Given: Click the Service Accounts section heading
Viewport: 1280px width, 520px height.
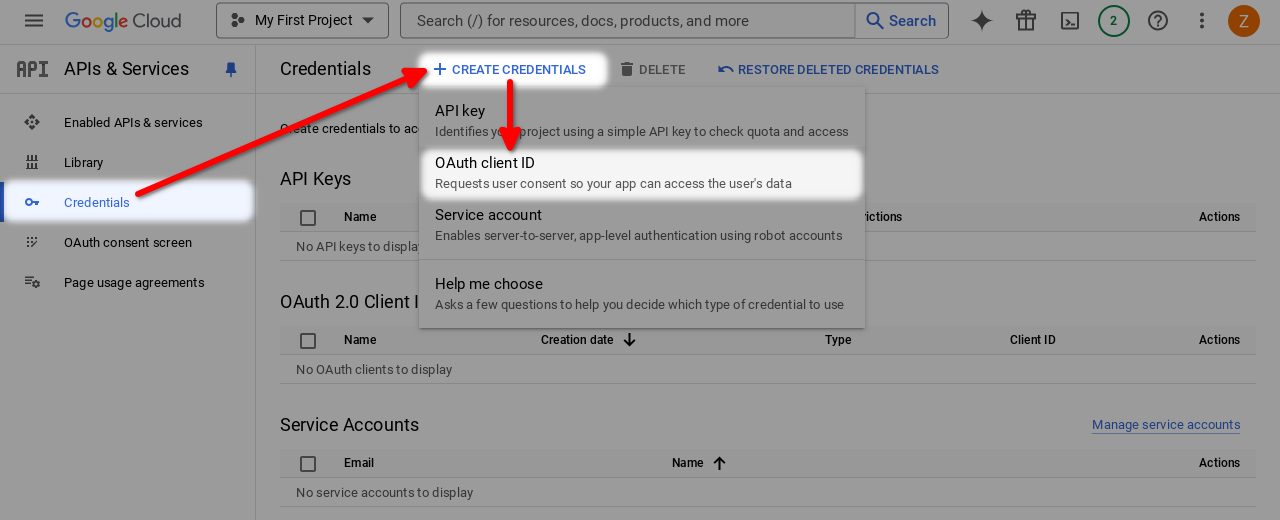Looking at the screenshot, I should [349, 425].
